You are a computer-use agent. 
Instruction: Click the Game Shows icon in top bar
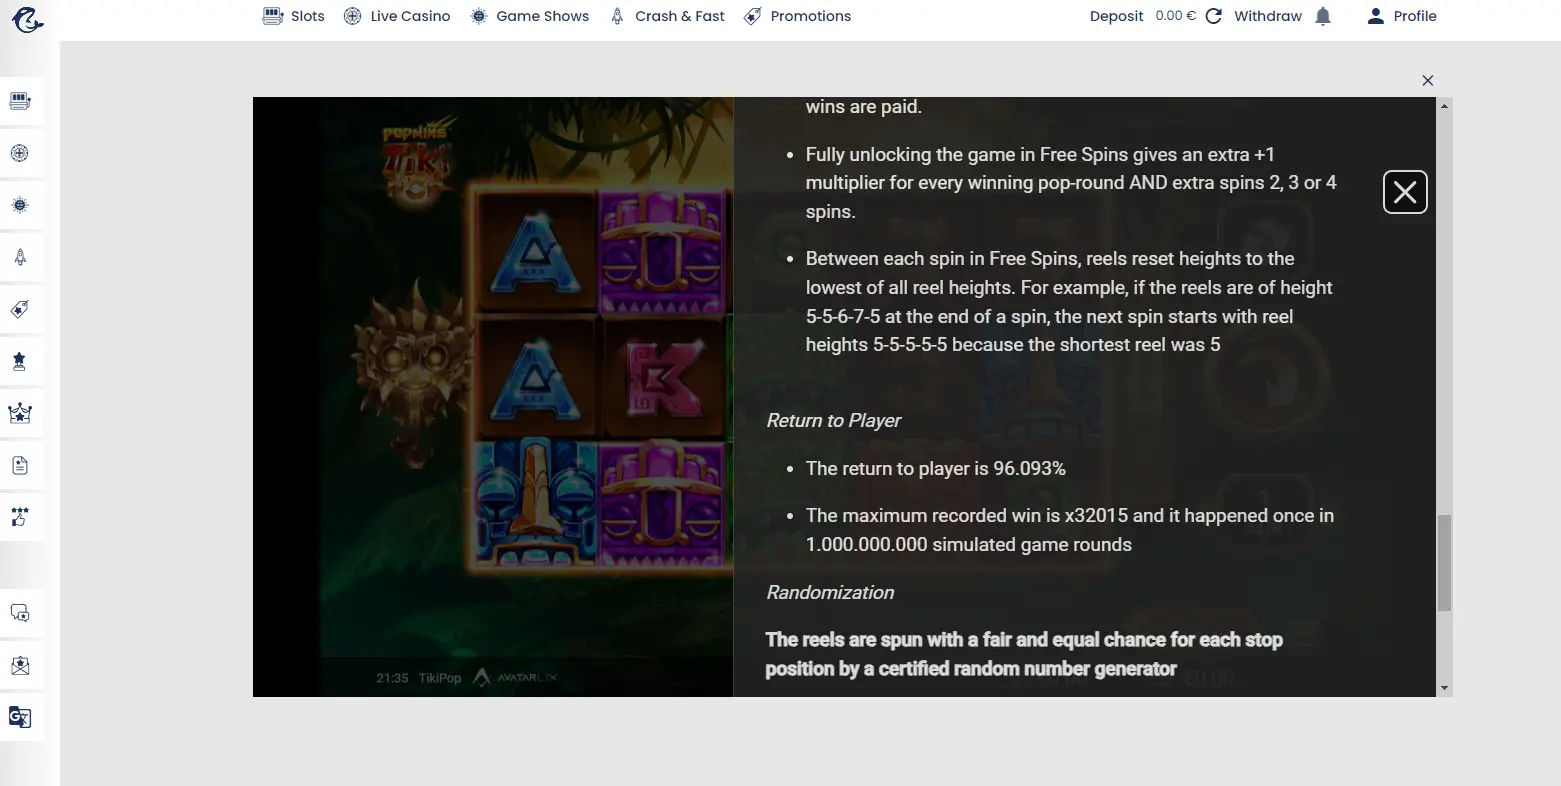pyautogui.click(x=479, y=16)
